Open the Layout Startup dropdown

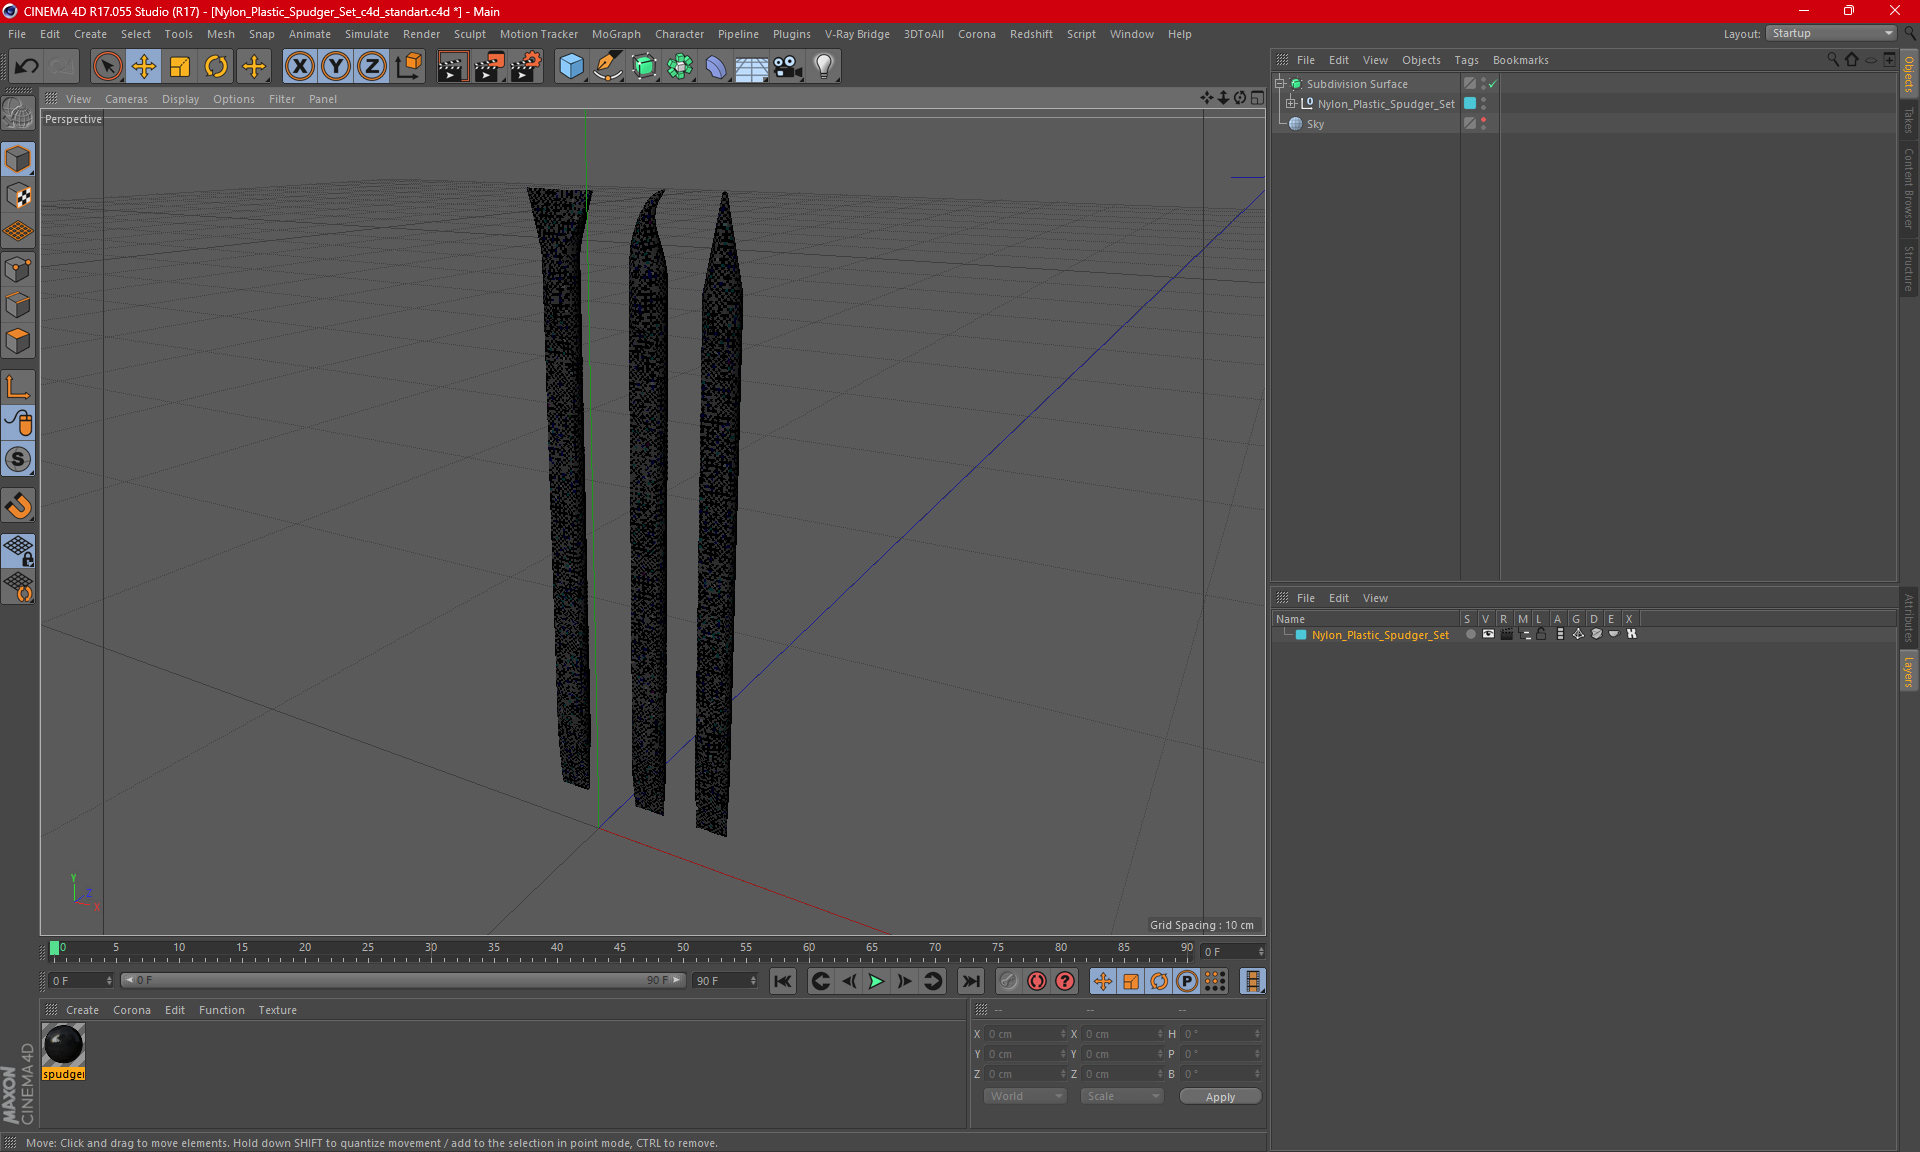coord(1832,33)
